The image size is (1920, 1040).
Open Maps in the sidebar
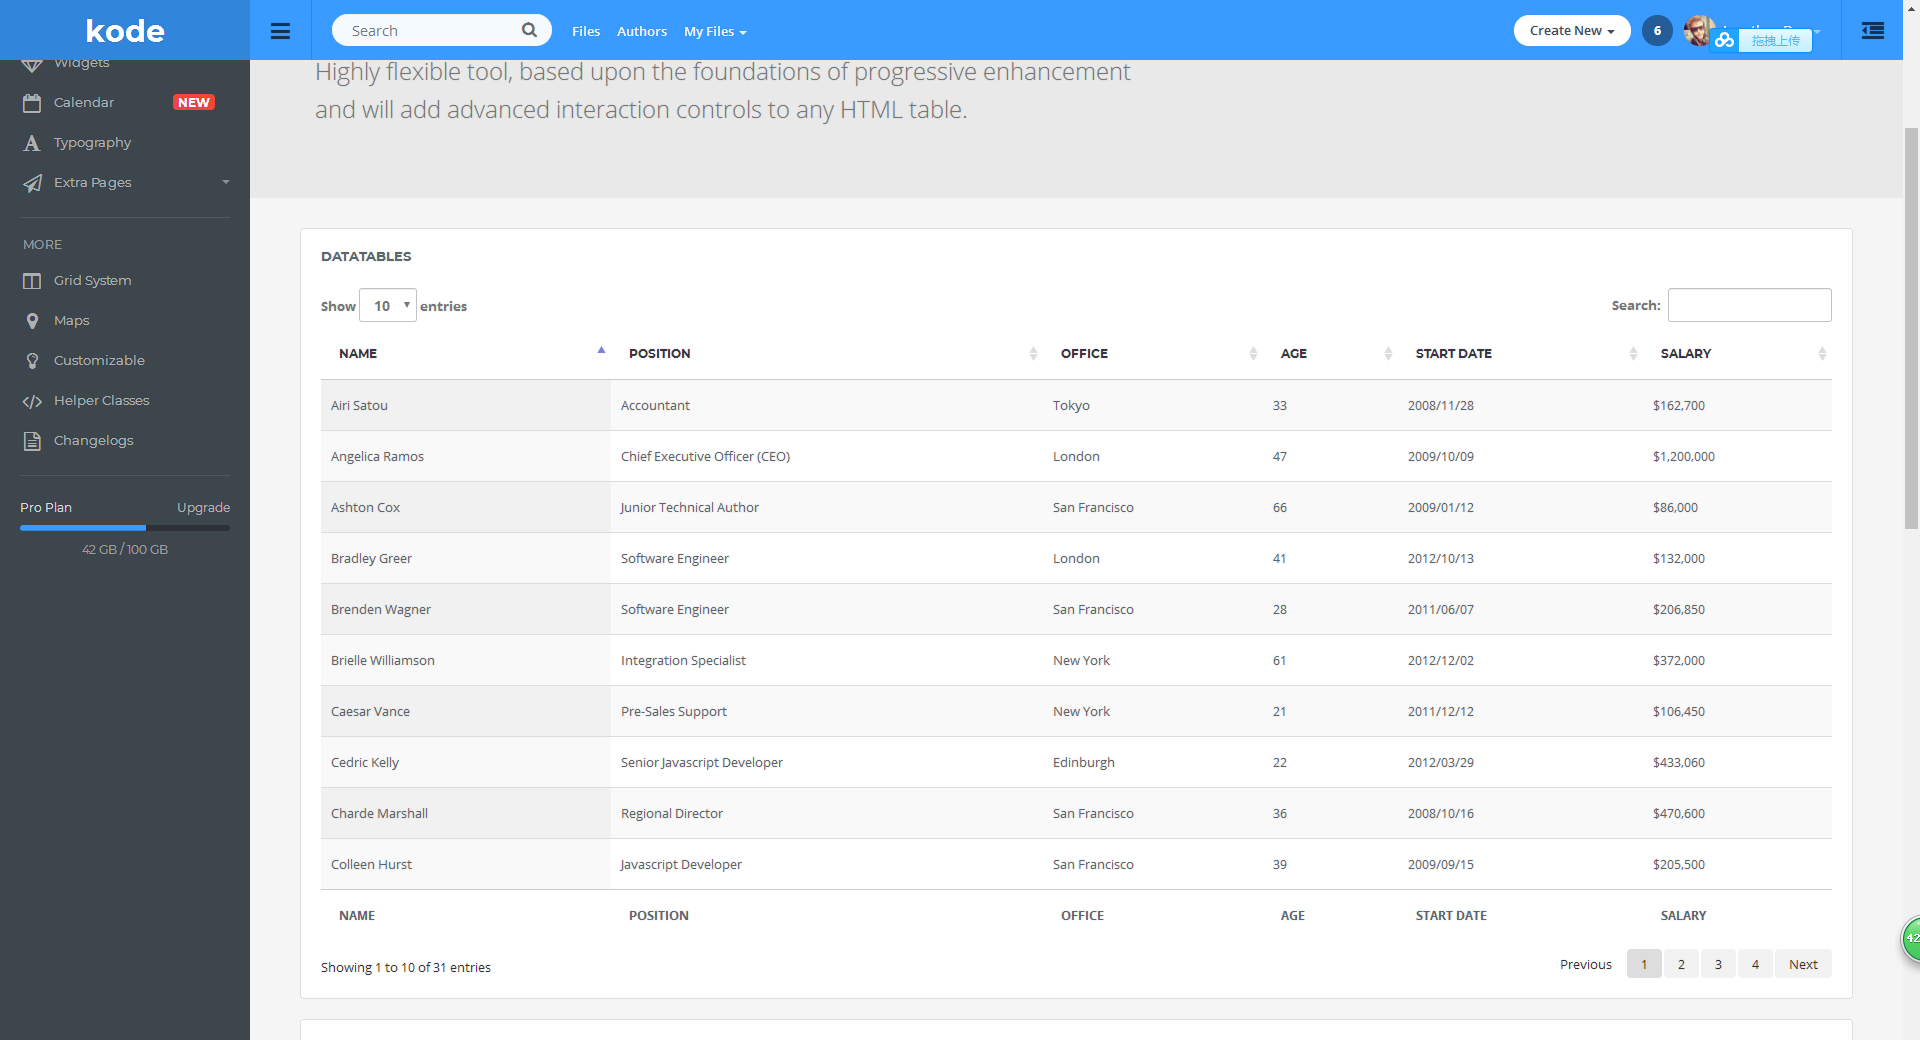pos(72,321)
